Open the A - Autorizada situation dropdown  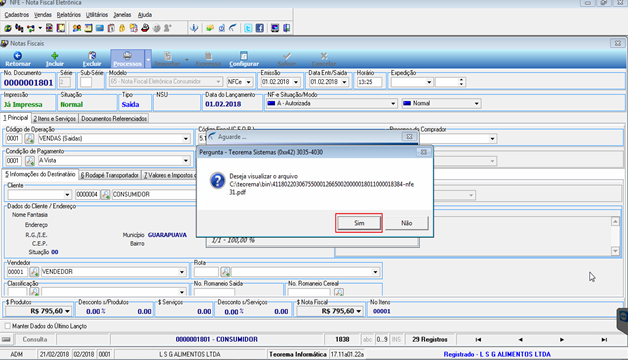click(393, 103)
